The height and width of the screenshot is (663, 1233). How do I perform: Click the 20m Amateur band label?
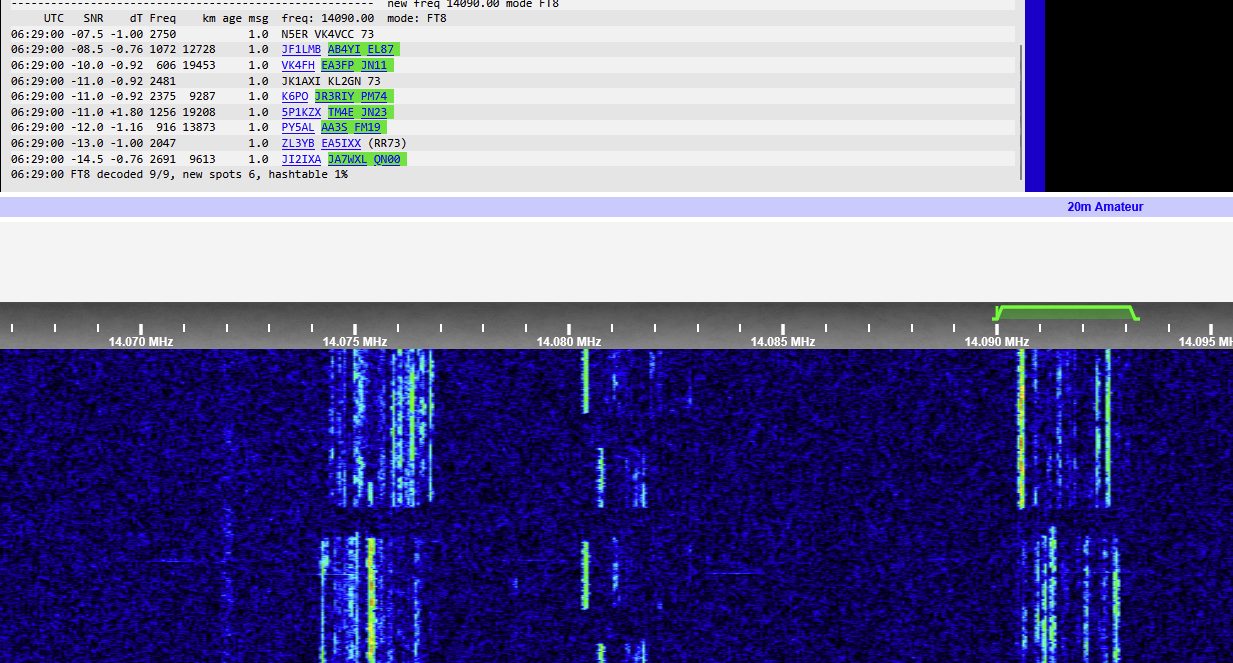[x=1105, y=207]
